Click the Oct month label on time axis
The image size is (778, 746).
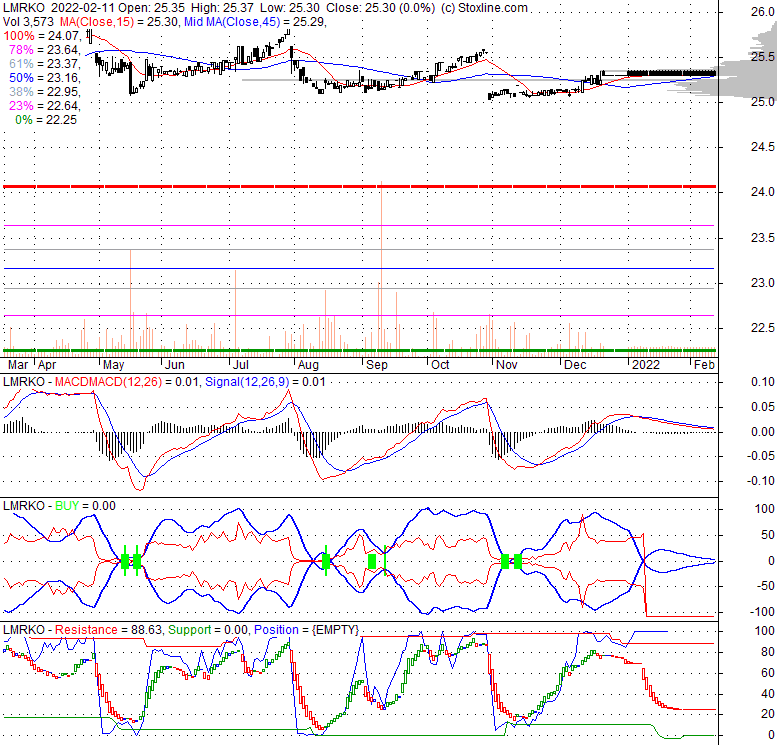[x=440, y=365]
